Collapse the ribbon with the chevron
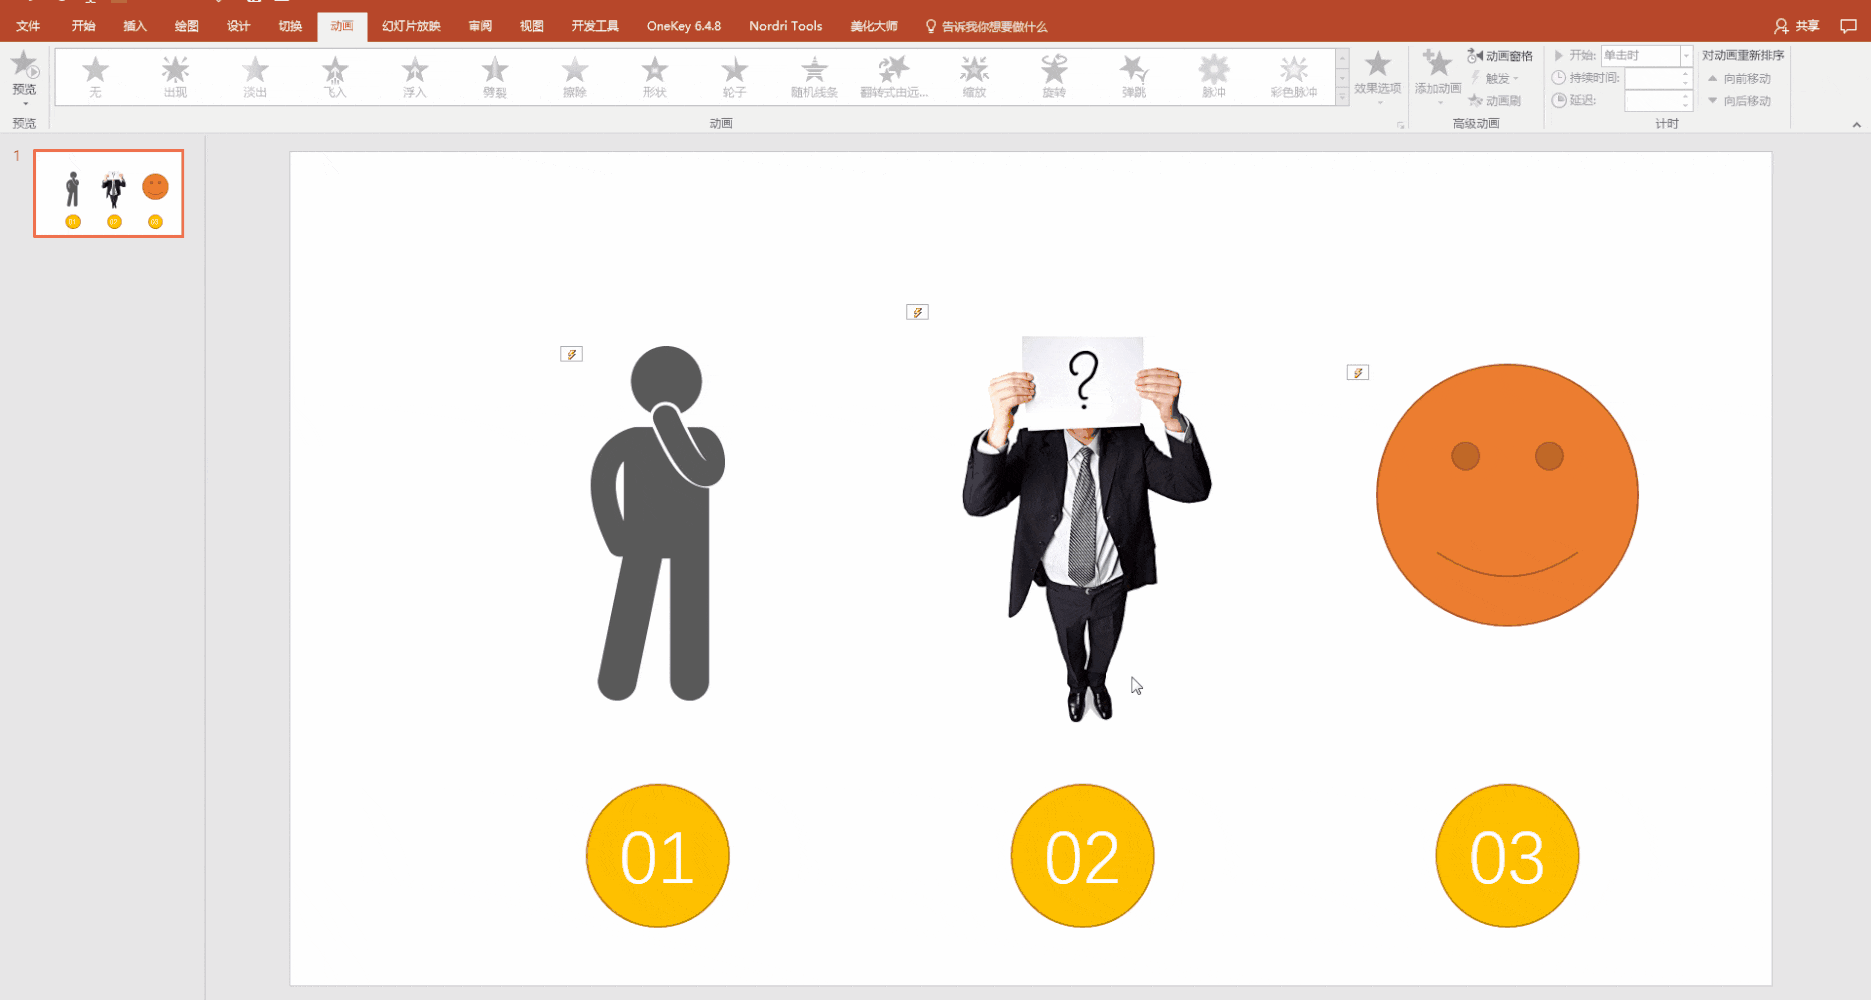 pyautogui.click(x=1856, y=125)
